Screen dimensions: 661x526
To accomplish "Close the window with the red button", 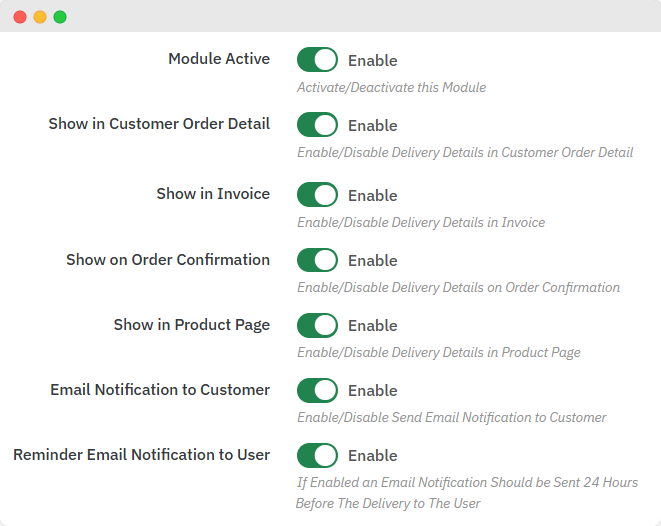I will click(x=20, y=17).
